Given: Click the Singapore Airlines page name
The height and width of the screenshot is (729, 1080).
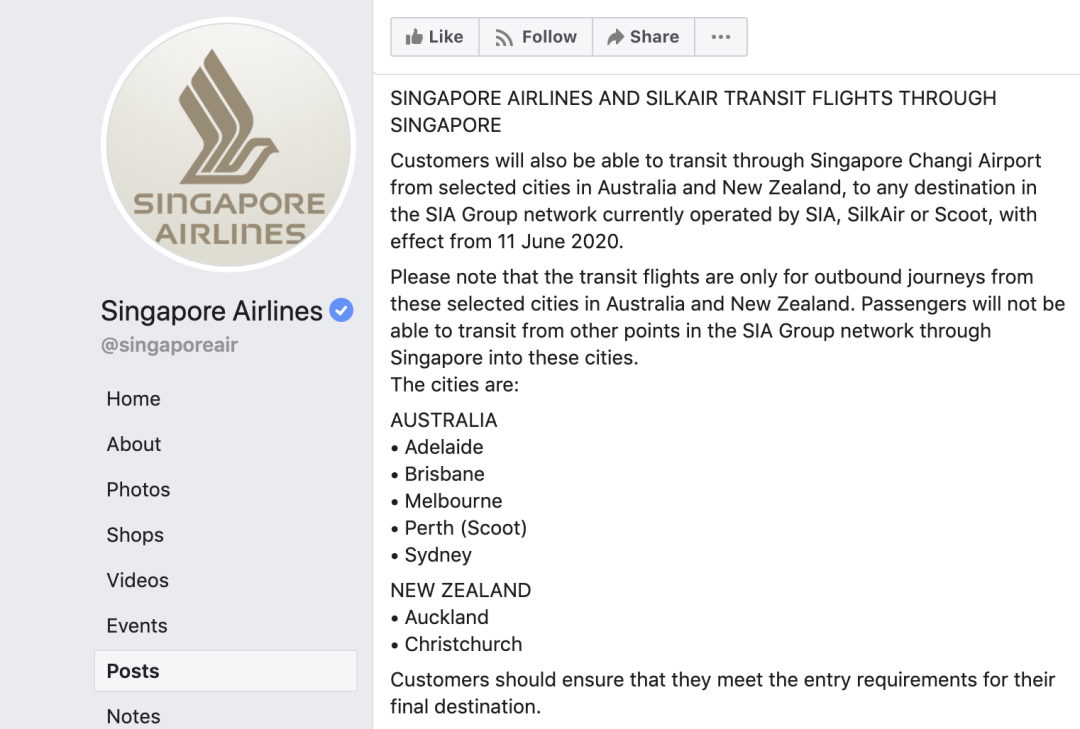Looking at the screenshot, I should [x=211, y=311].
